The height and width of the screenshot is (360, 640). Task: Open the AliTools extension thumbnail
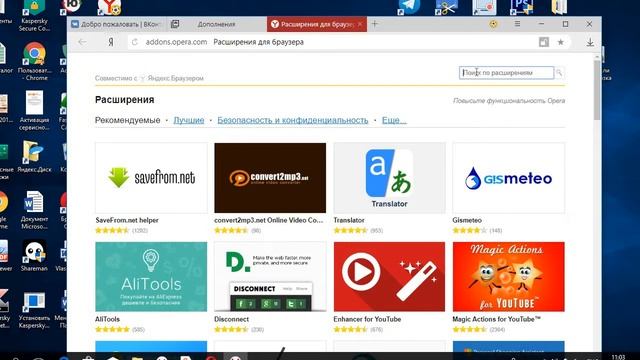[x=151, y=277]
